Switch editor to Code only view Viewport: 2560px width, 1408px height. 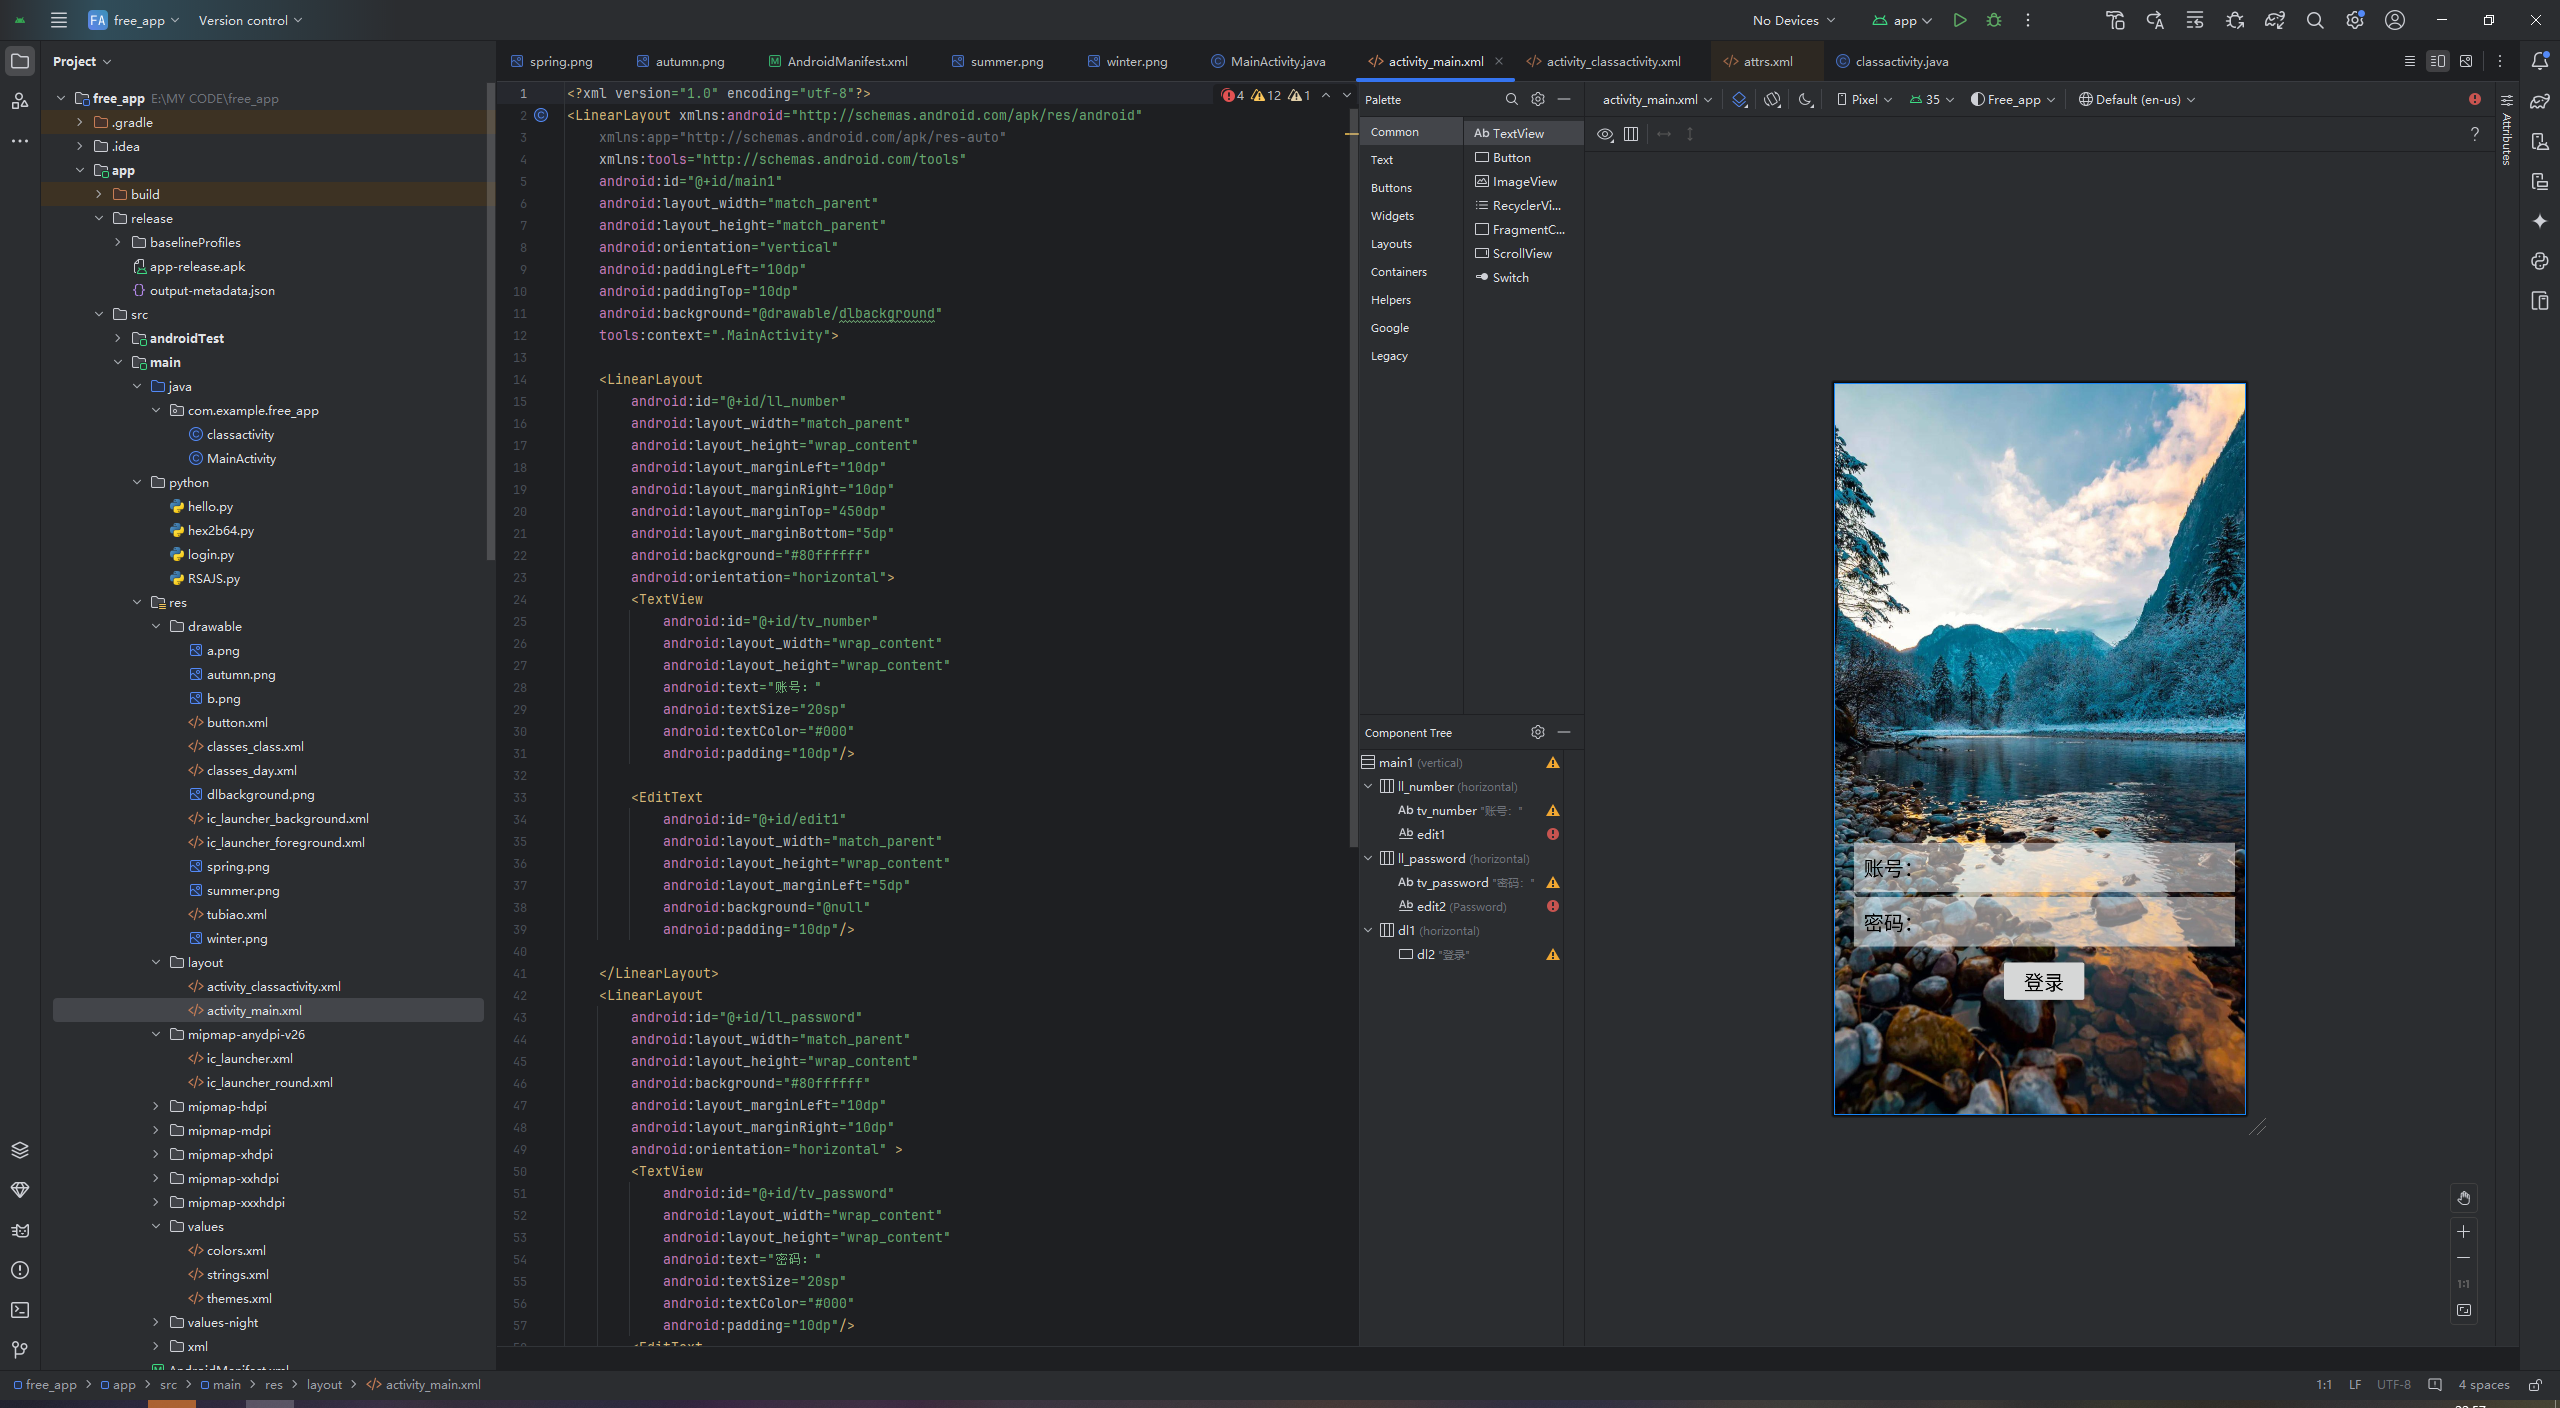(2410, 61)
